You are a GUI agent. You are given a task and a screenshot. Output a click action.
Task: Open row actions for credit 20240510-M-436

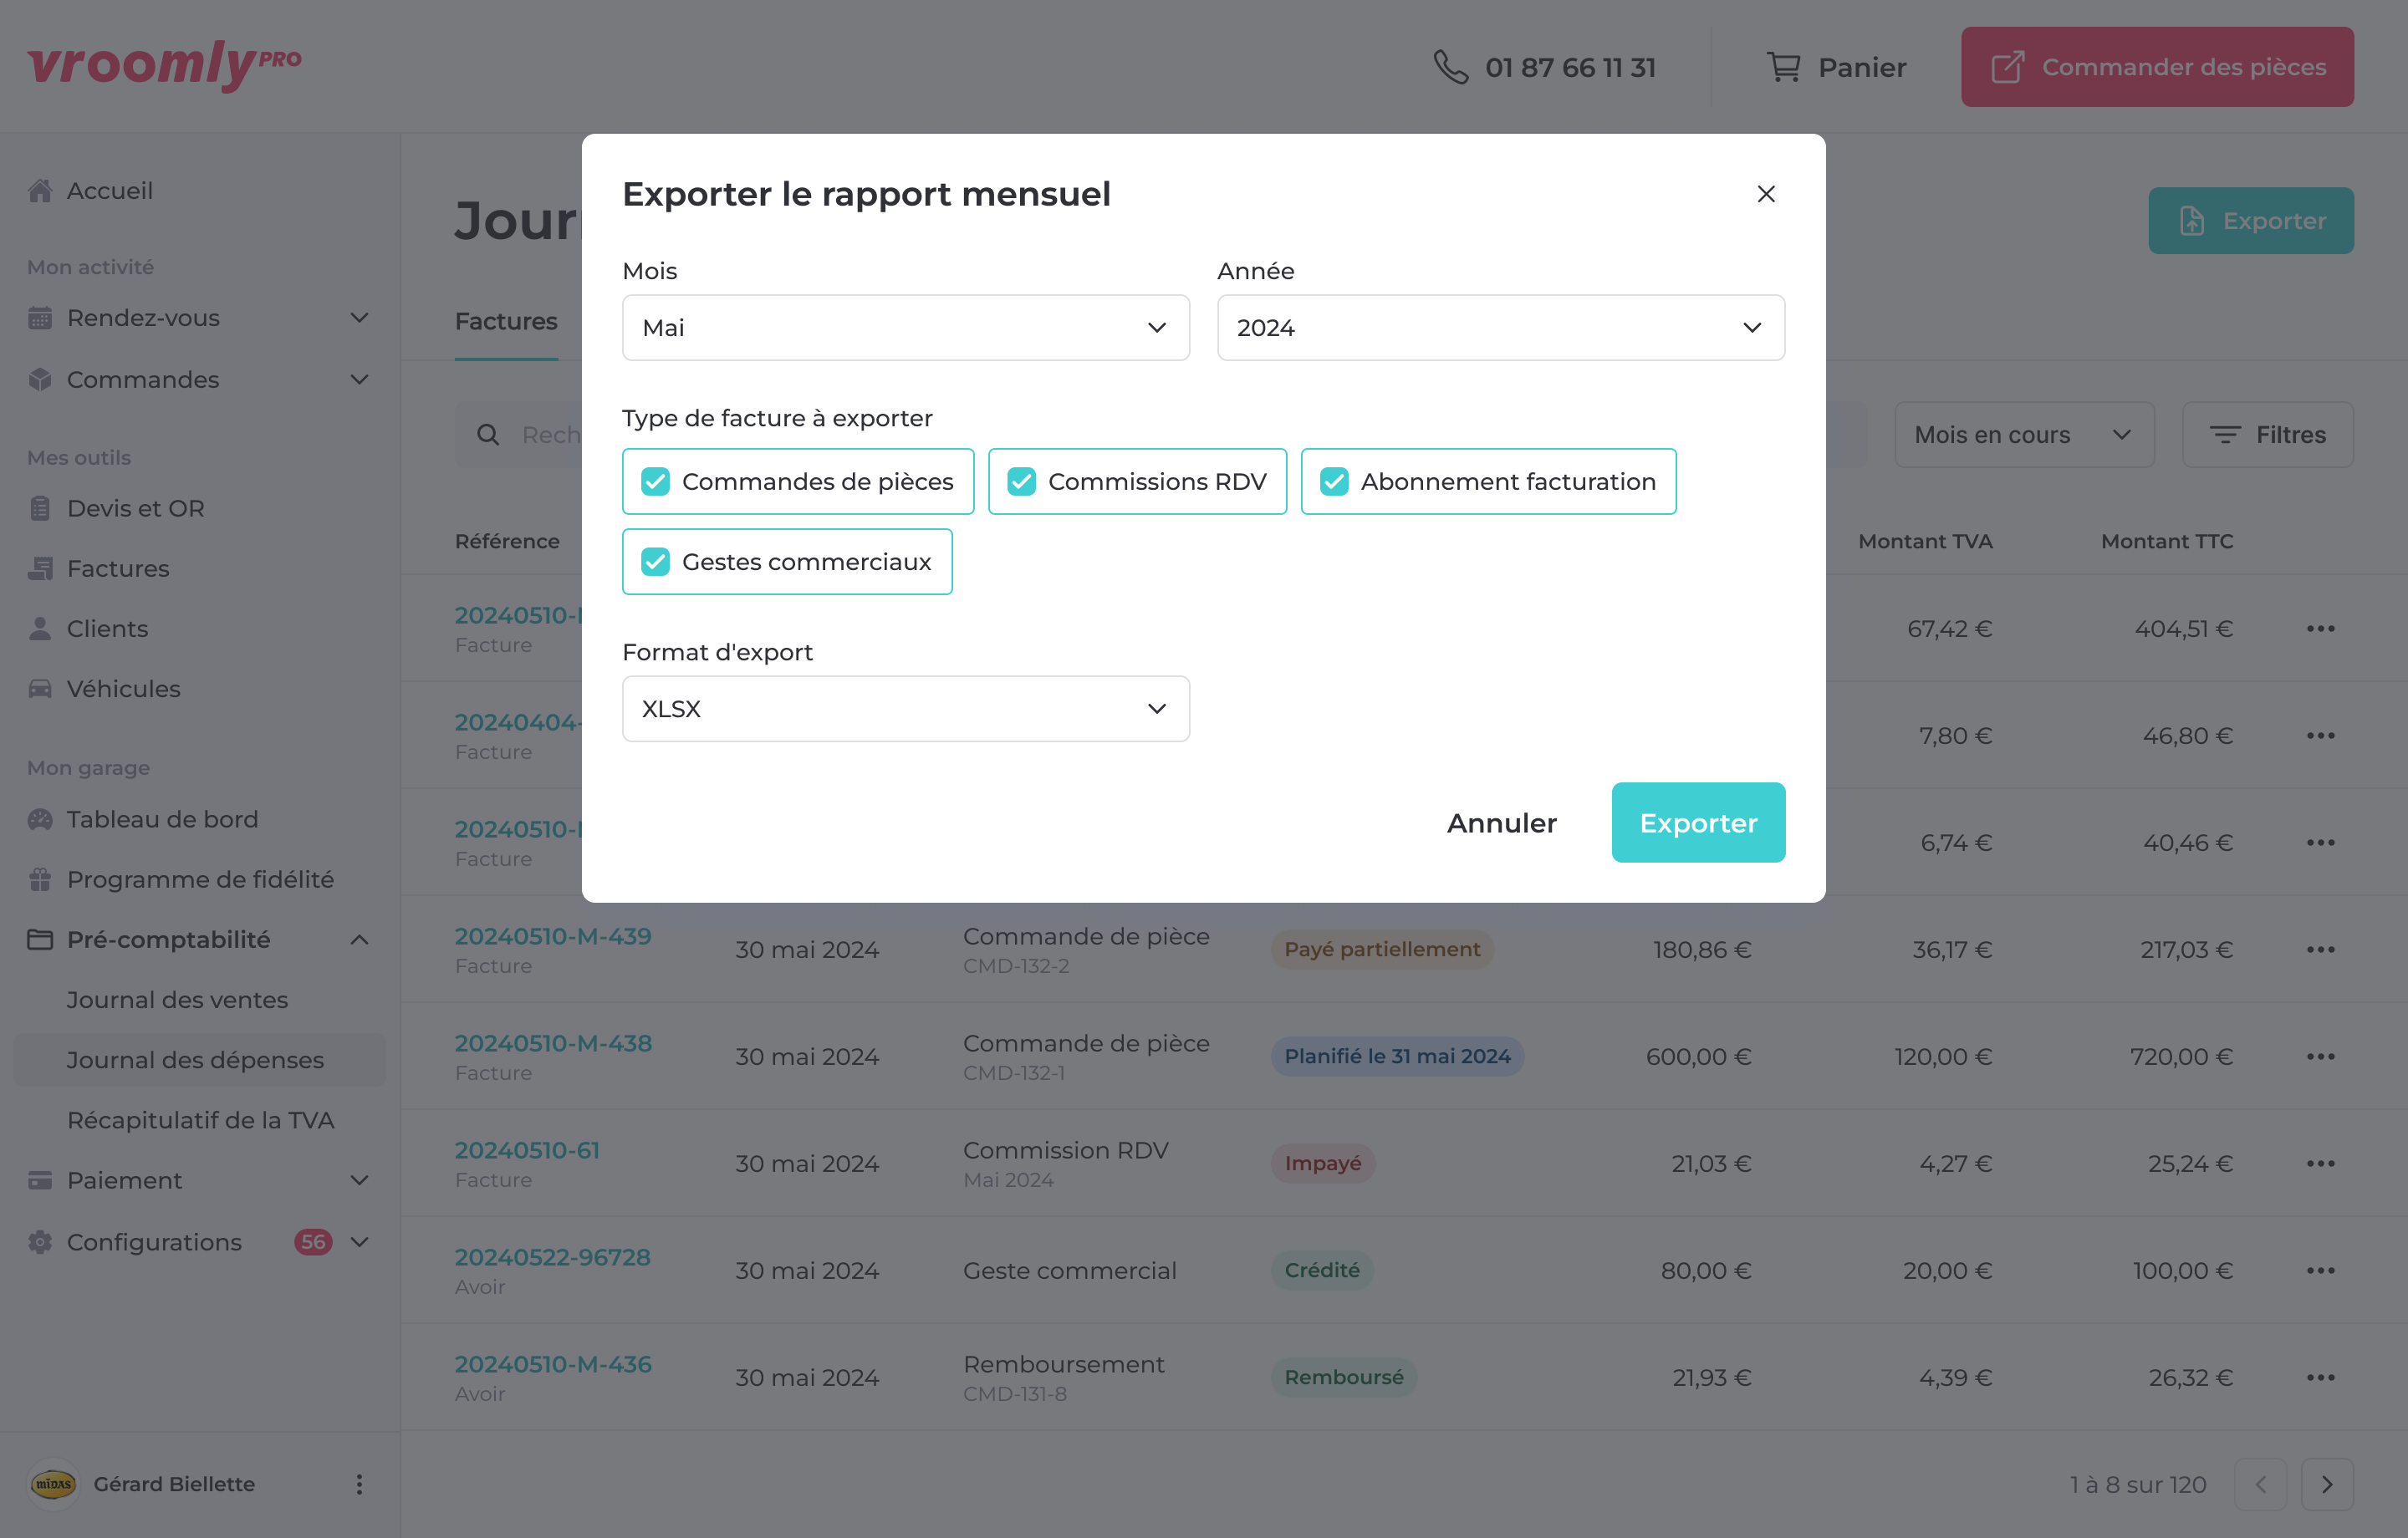(2321, 1378)
